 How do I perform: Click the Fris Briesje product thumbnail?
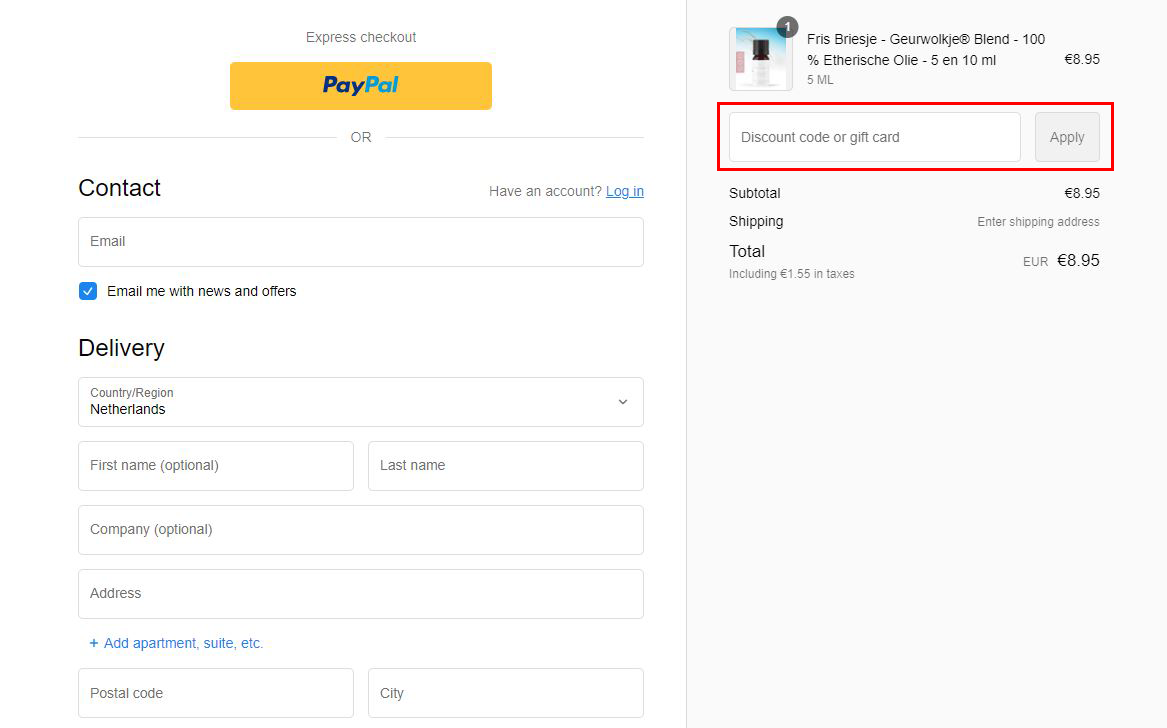point(760,60)
